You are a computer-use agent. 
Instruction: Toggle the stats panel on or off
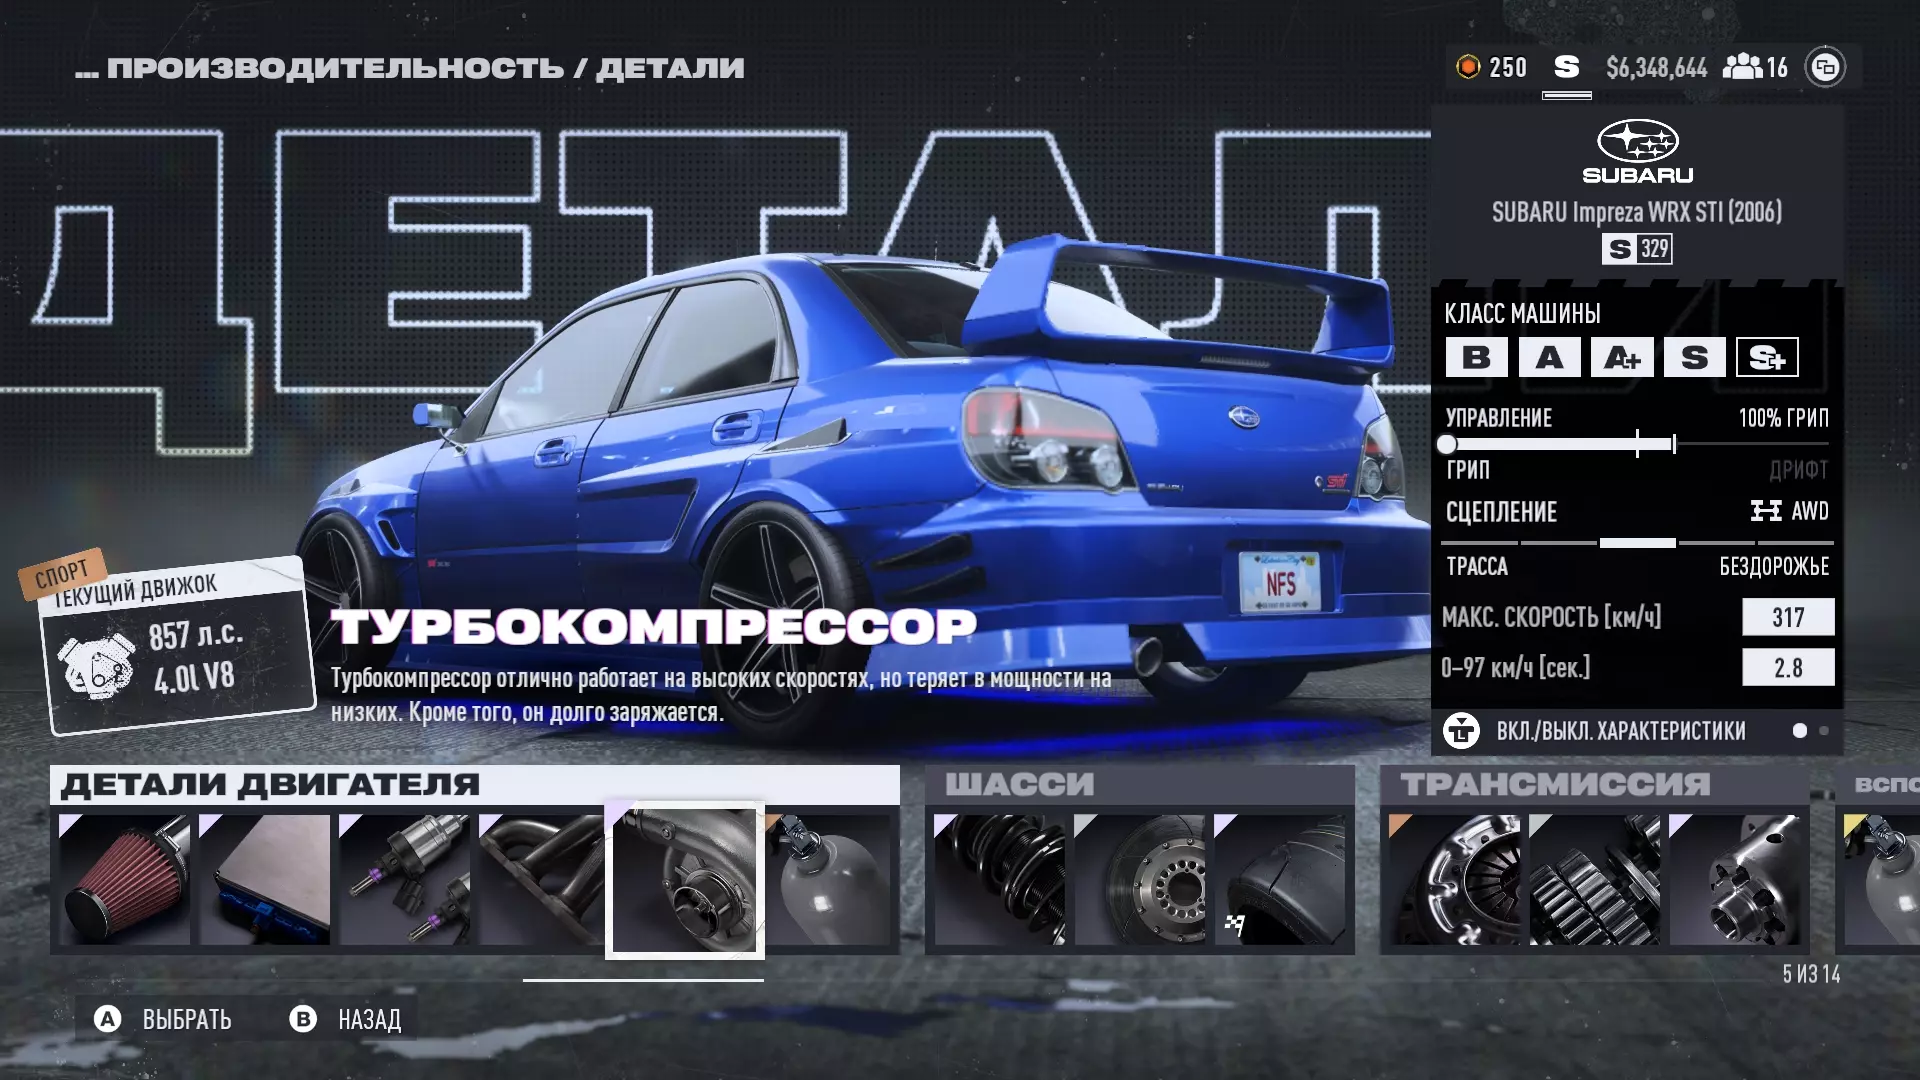pyautogui.click(x=1620, y=731)
